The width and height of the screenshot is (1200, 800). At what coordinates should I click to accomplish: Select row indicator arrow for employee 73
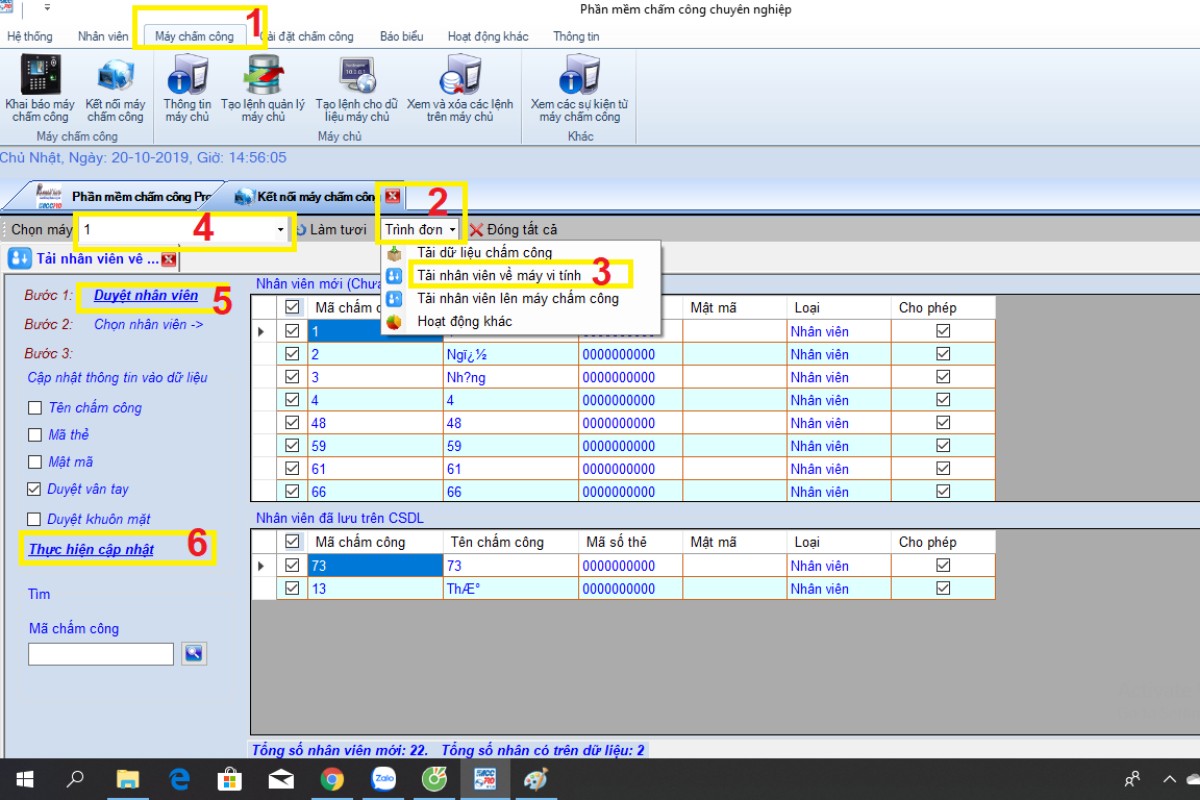click(x=263, y=565)
